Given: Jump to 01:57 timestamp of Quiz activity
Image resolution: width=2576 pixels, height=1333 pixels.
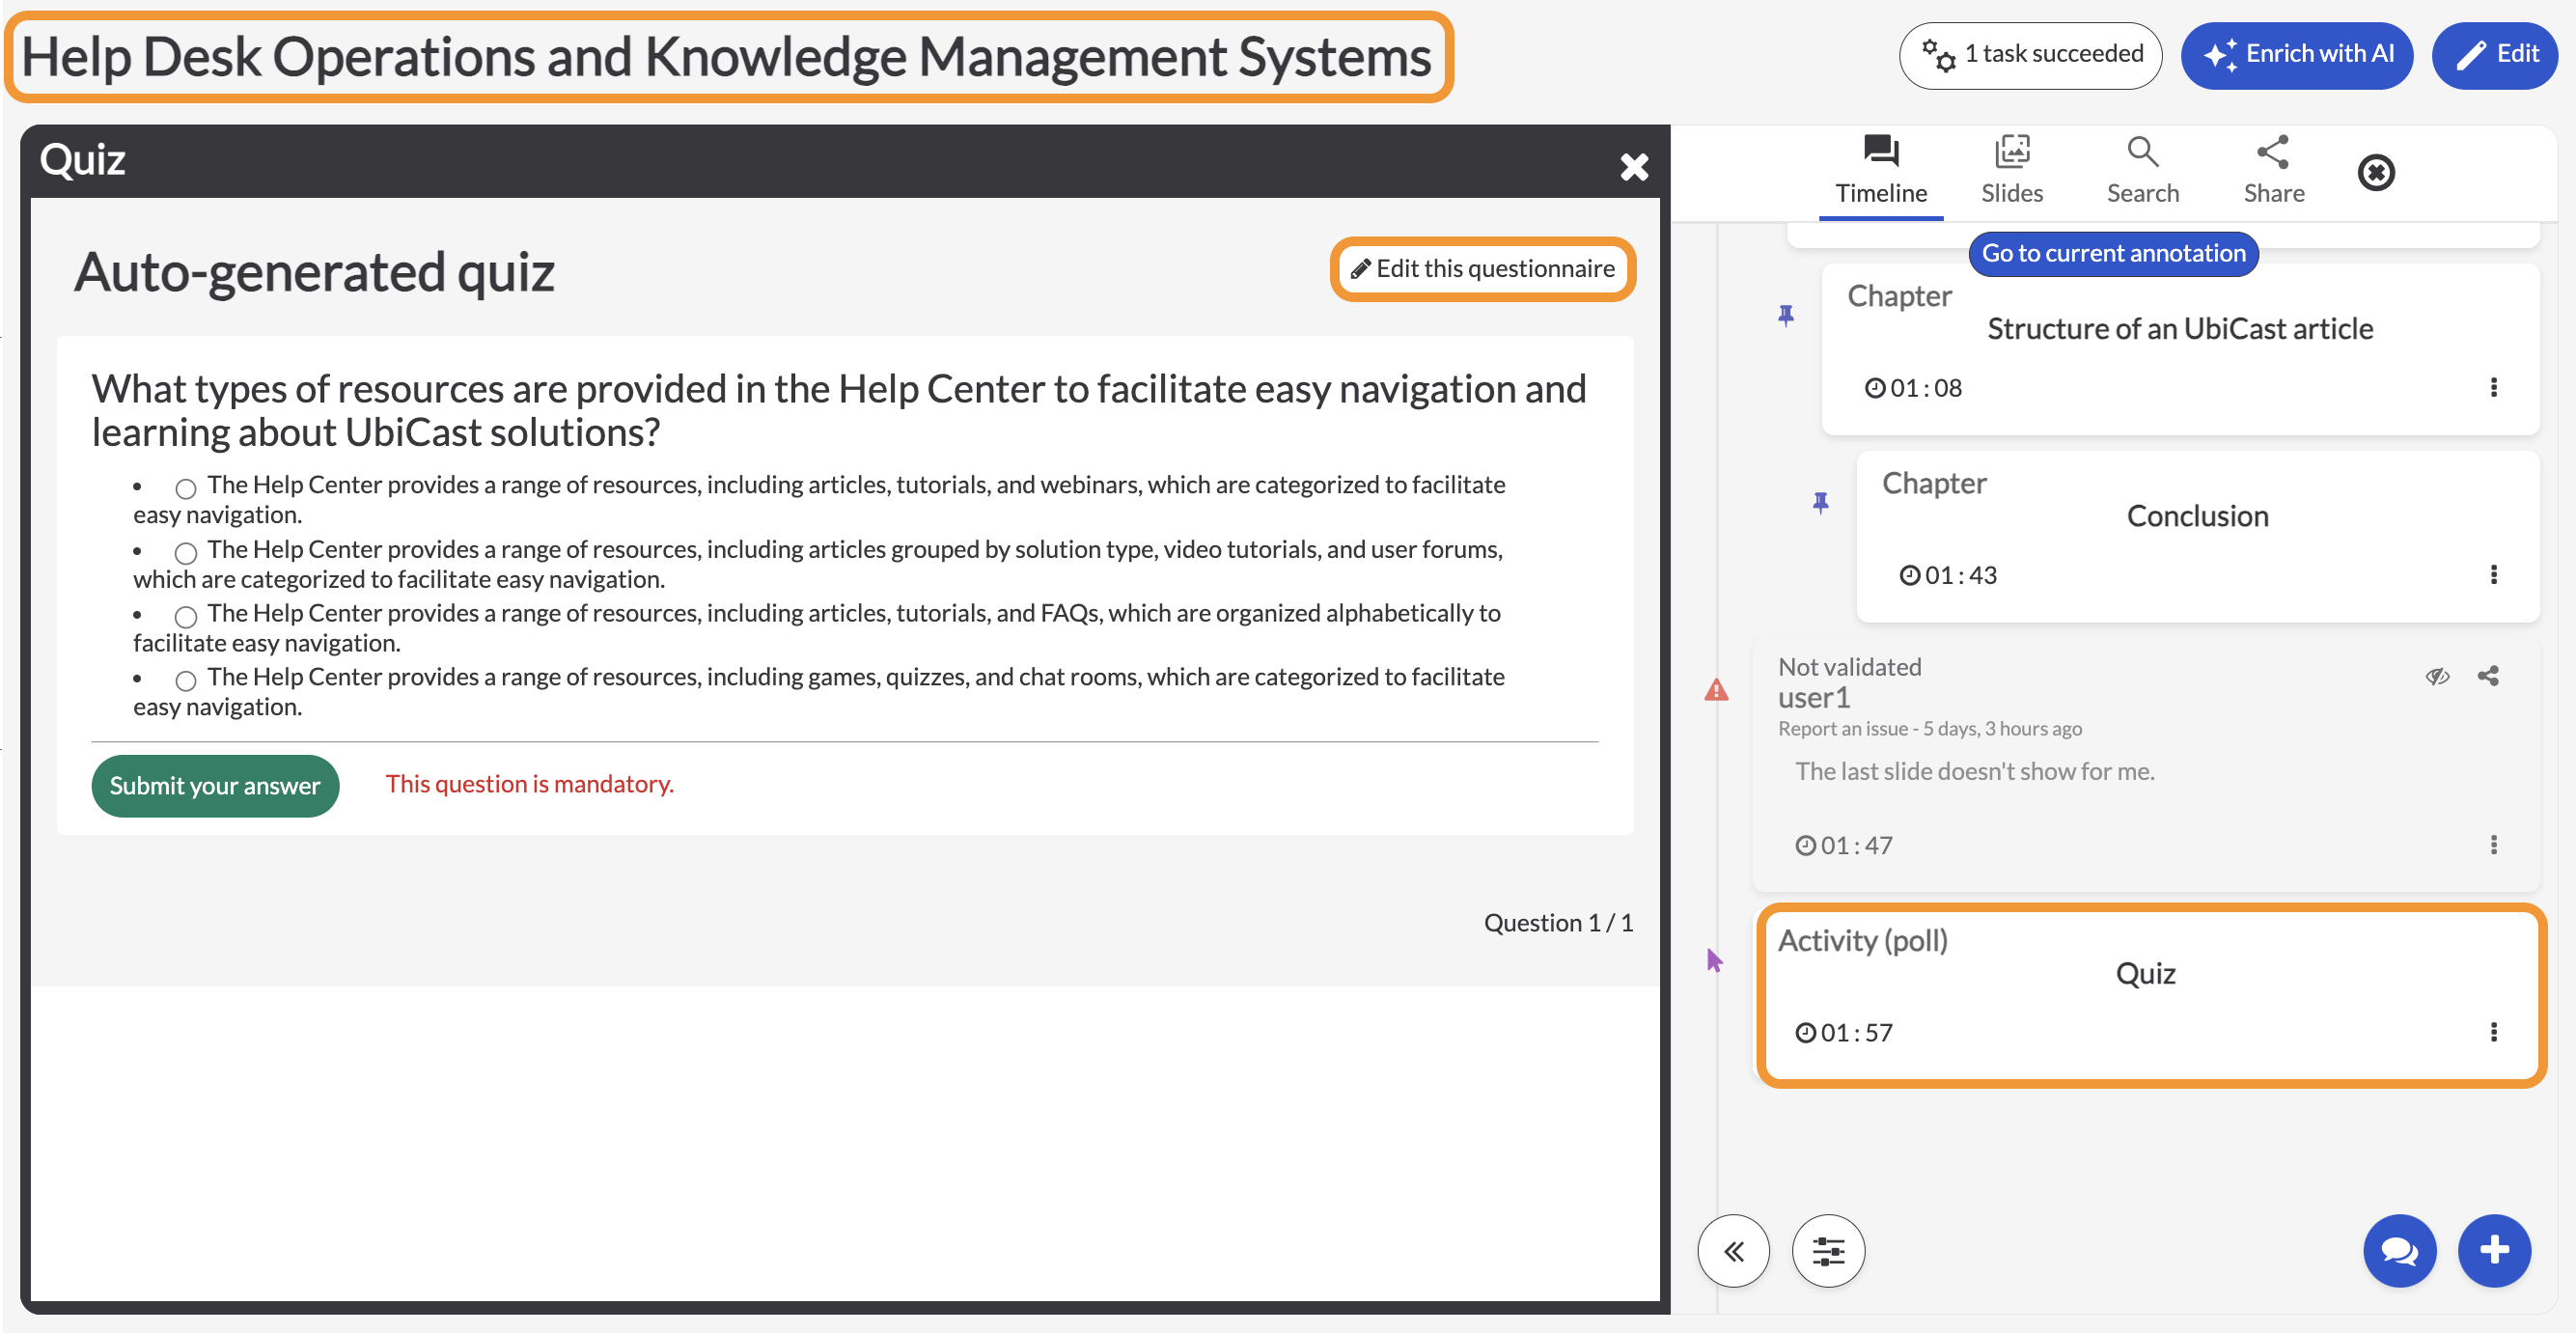Looking at the screenshot, I should [1843, 1032].
